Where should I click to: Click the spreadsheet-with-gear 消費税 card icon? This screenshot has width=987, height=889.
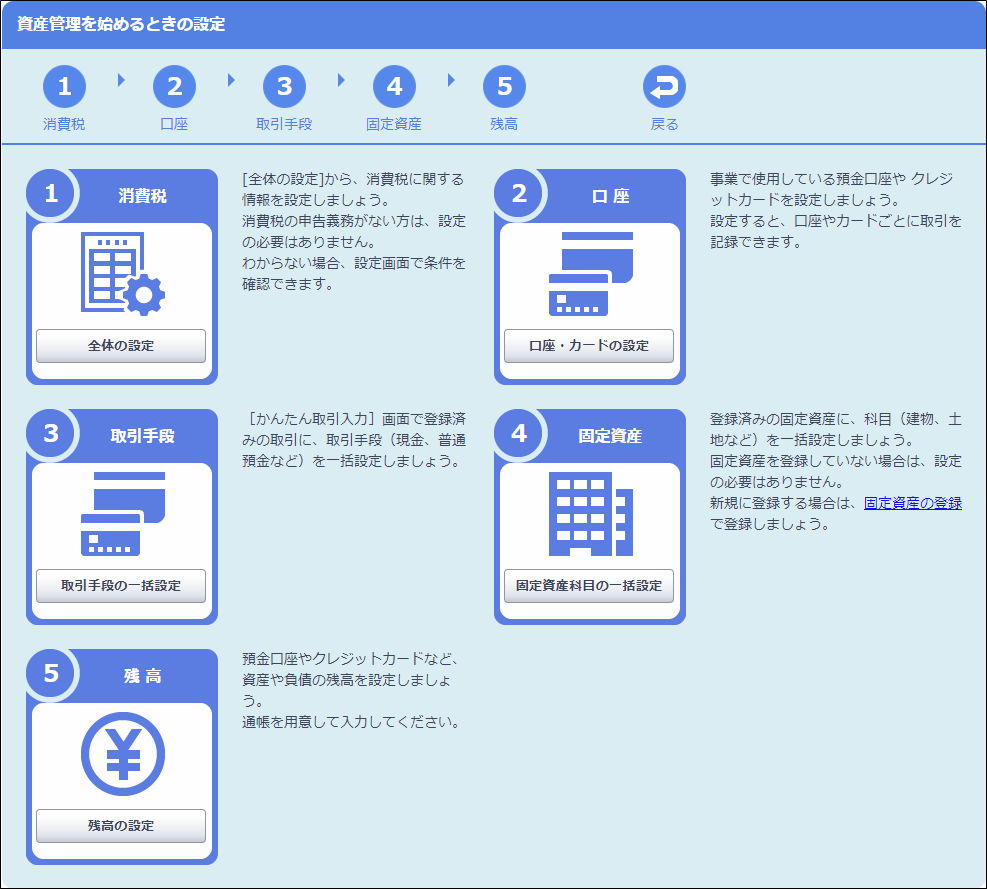click(x=122, y=274)
